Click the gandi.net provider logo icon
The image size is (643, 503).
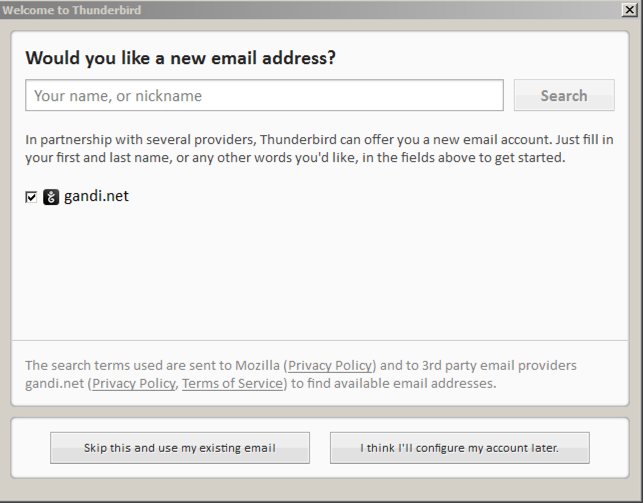coord(51,197)
